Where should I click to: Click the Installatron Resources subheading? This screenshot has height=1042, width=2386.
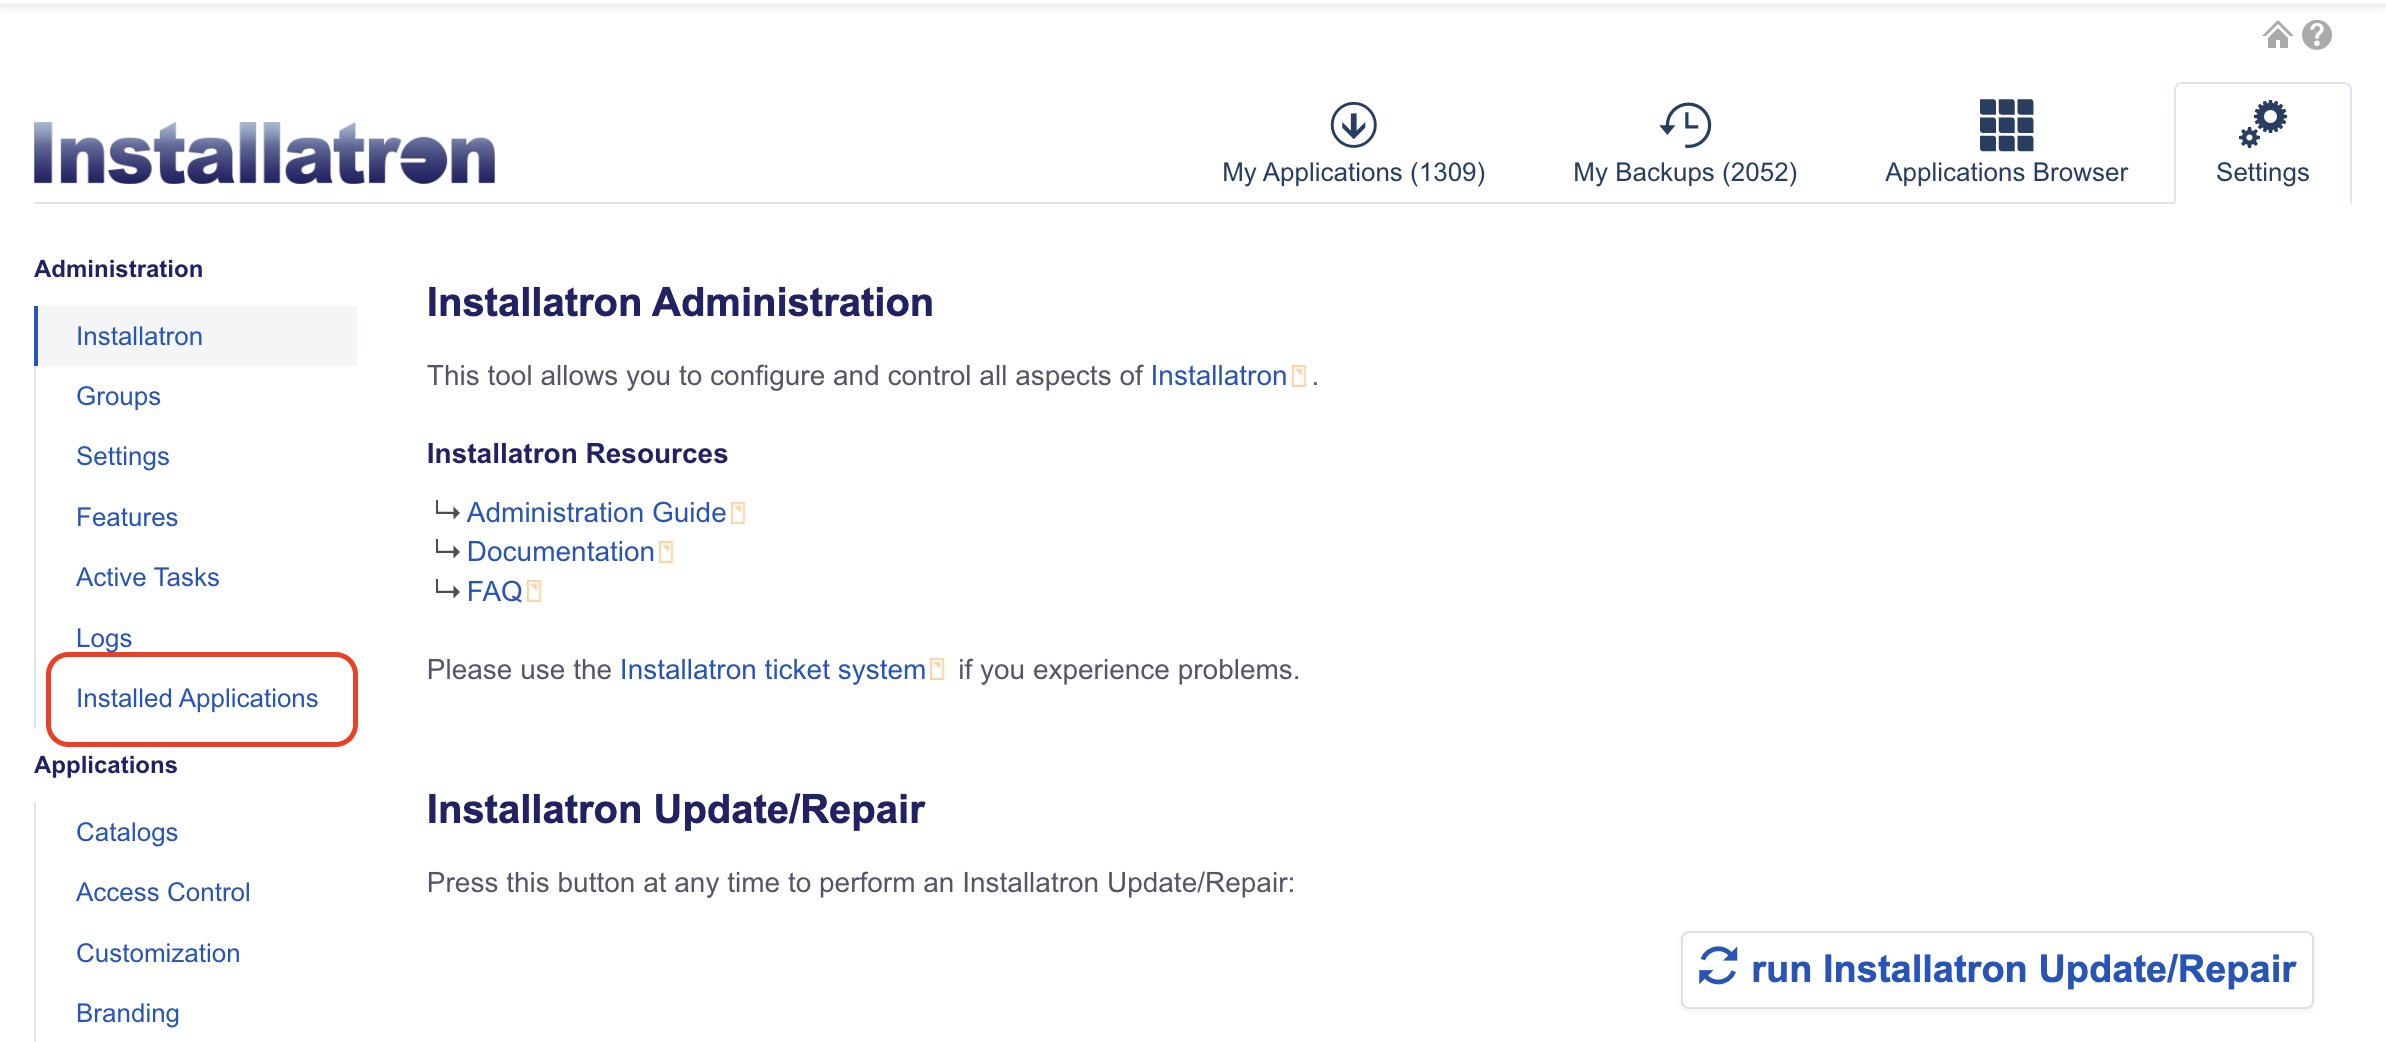coord(577,453)
